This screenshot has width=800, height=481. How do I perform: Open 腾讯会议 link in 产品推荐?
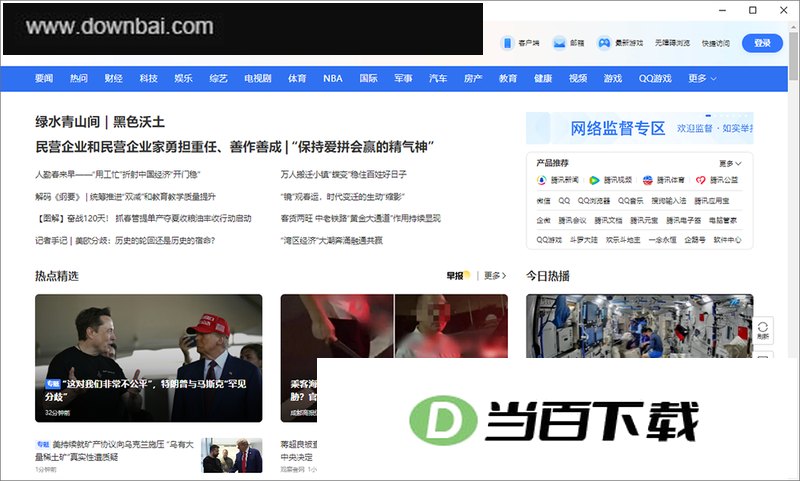point(572,220)
